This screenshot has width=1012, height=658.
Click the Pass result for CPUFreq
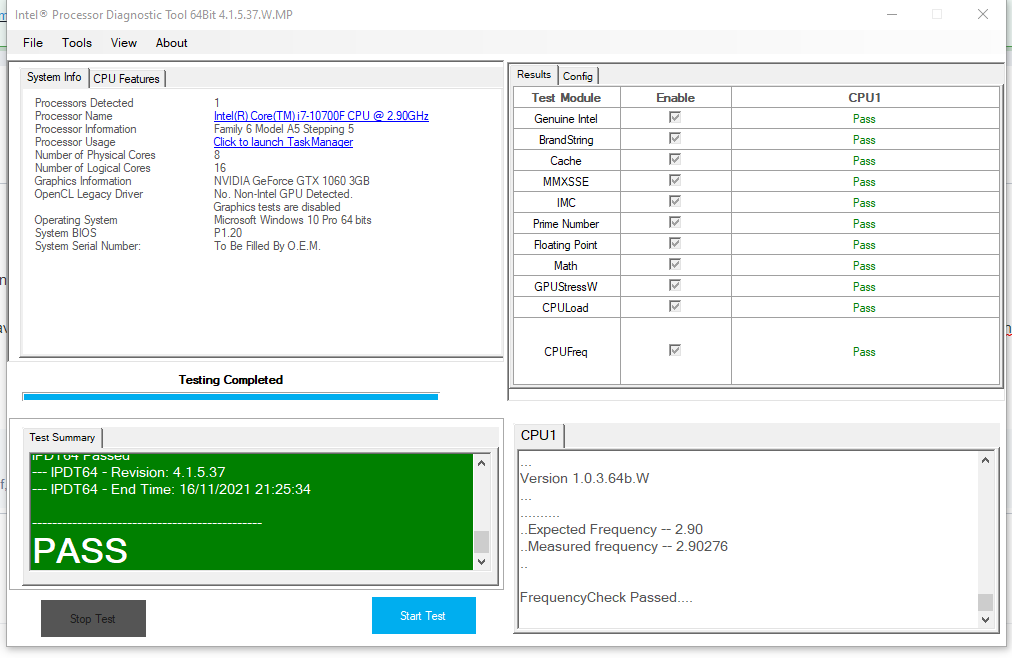[864, 352]
